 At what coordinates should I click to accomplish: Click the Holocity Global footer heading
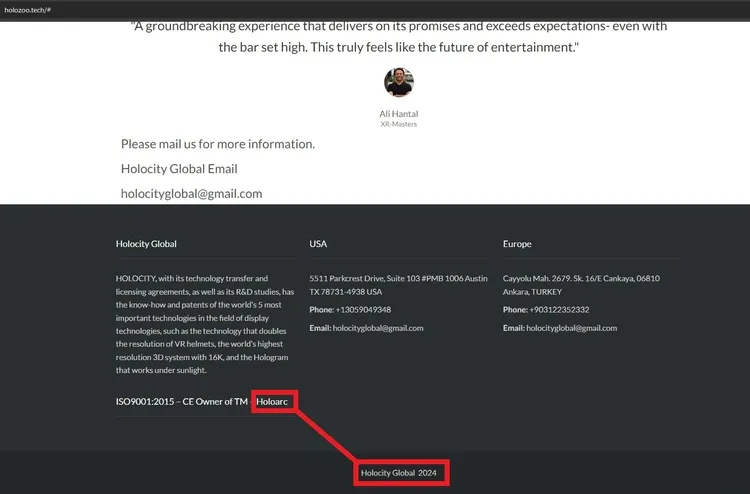click(146, 244)
